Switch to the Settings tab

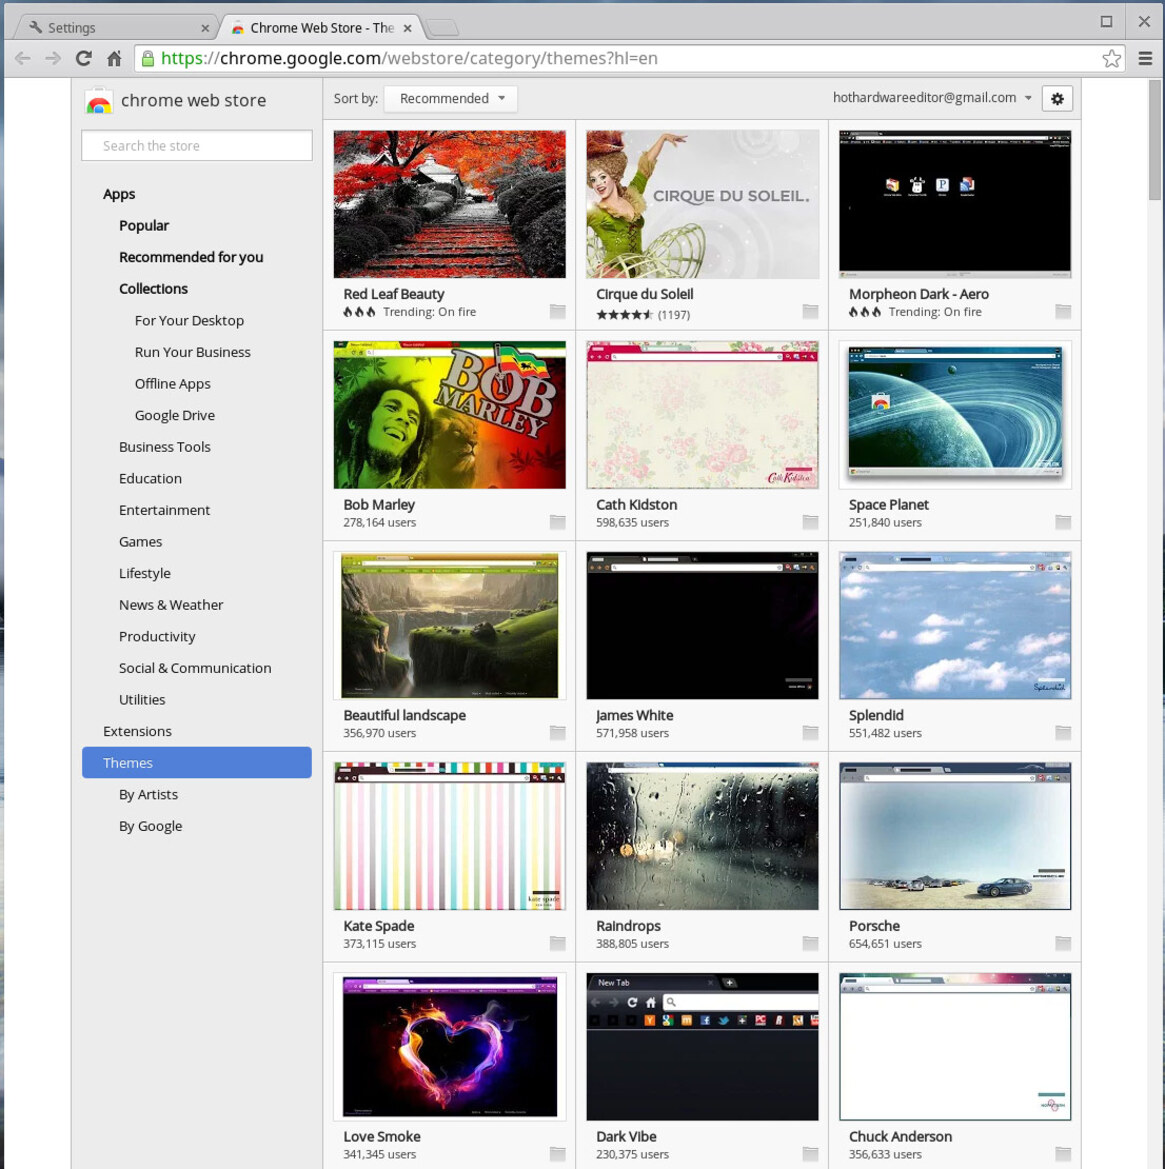point(116,28)
